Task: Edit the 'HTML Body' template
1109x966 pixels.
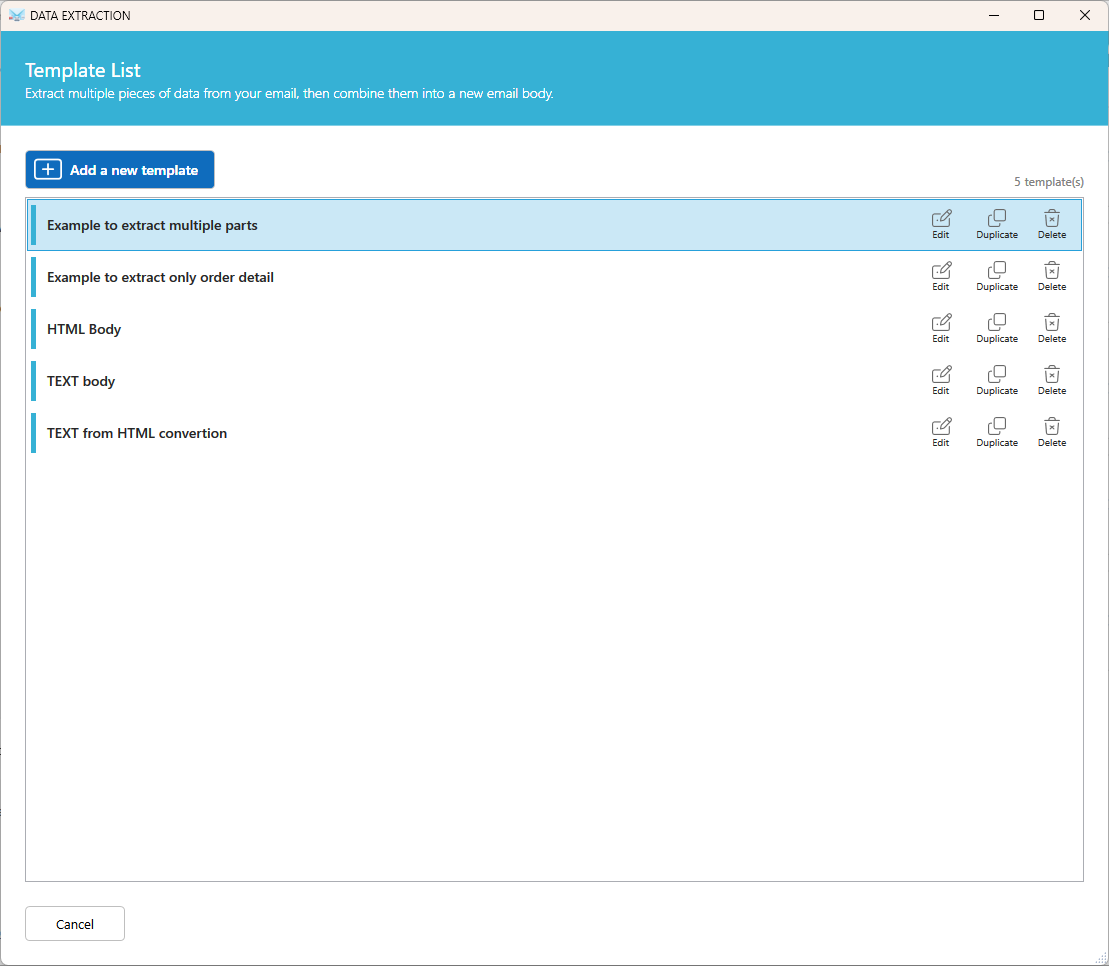Action: point(941,329)
